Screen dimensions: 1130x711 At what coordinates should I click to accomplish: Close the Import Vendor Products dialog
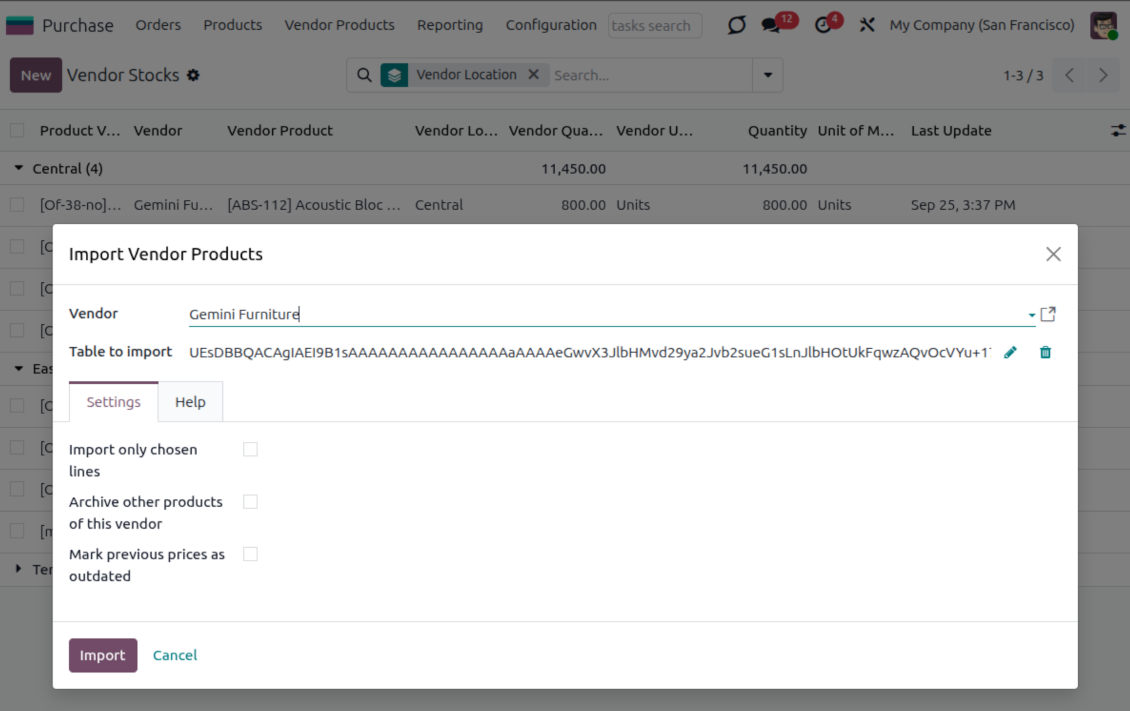coord(1053,254)
